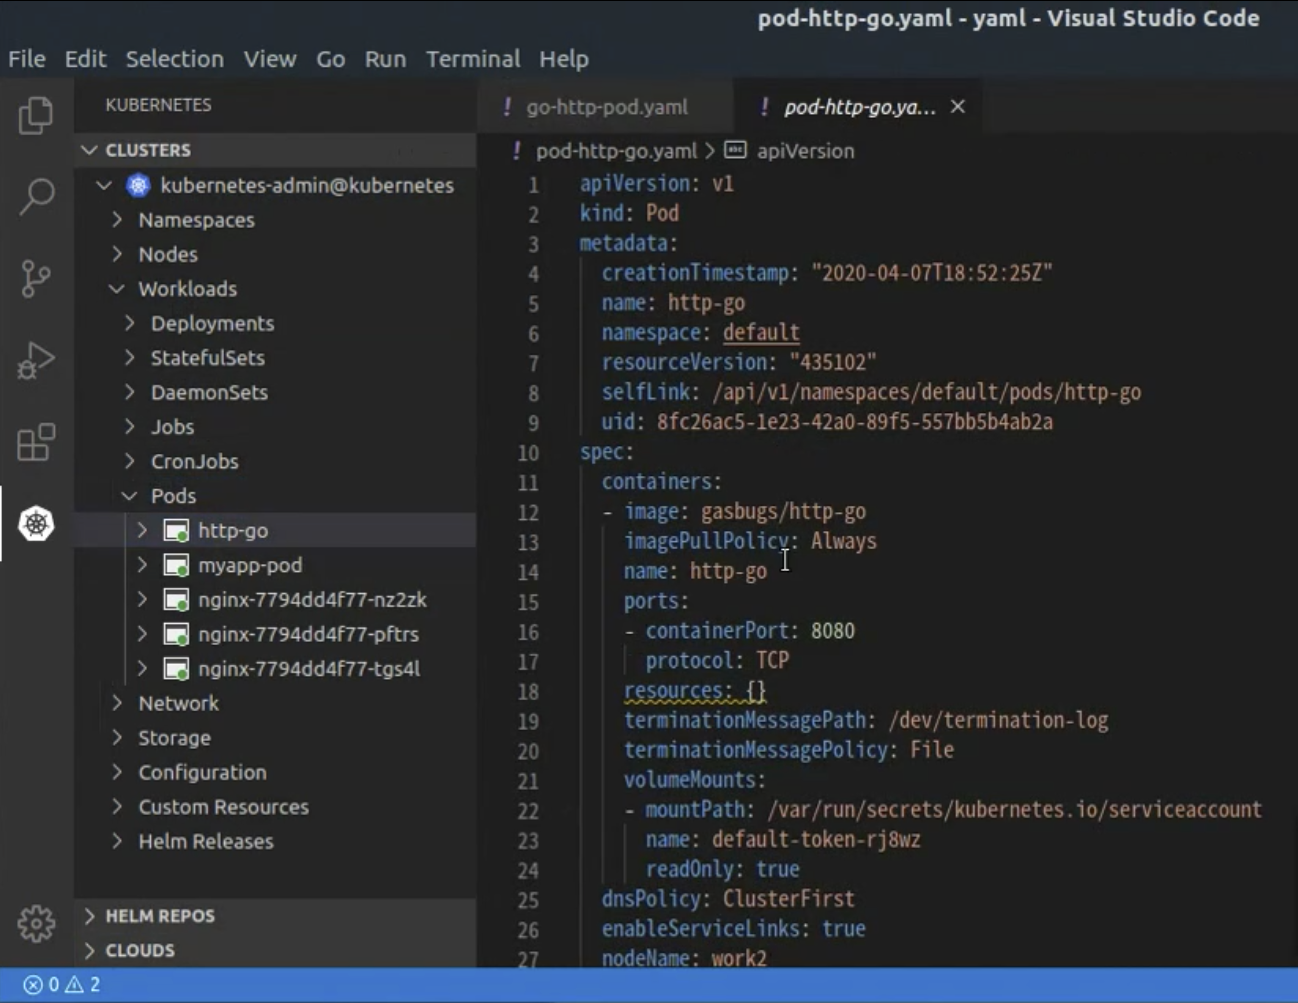Click the pod-http-go.yaml breadcrumb
Image resolution: width=1298 pixels, height=1003 pixels.
pyautogui.click(x=616, y=151)
